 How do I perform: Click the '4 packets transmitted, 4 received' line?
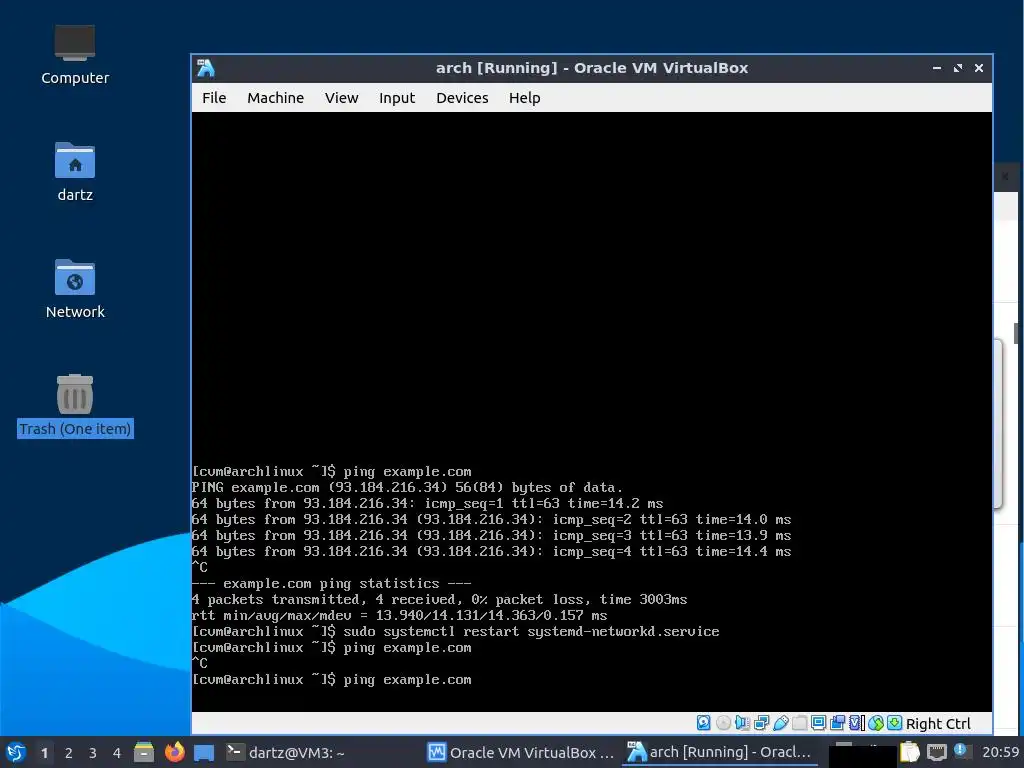point(439,600)
